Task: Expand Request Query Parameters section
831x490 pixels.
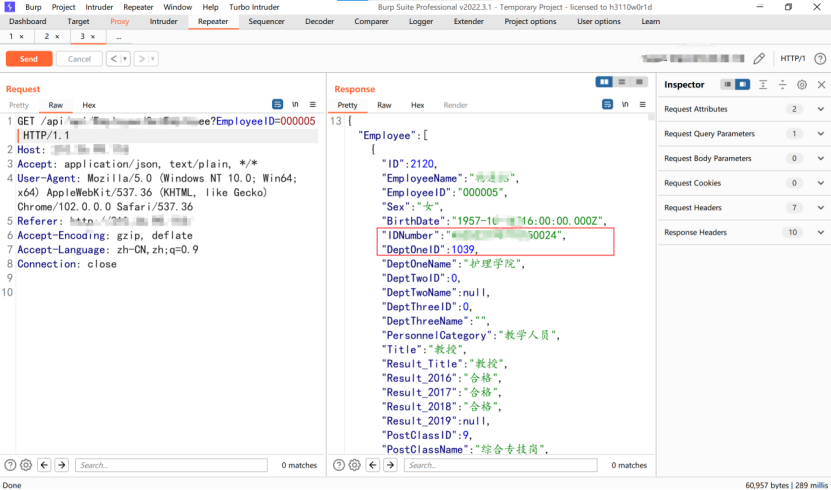Action: coord(820,133)
